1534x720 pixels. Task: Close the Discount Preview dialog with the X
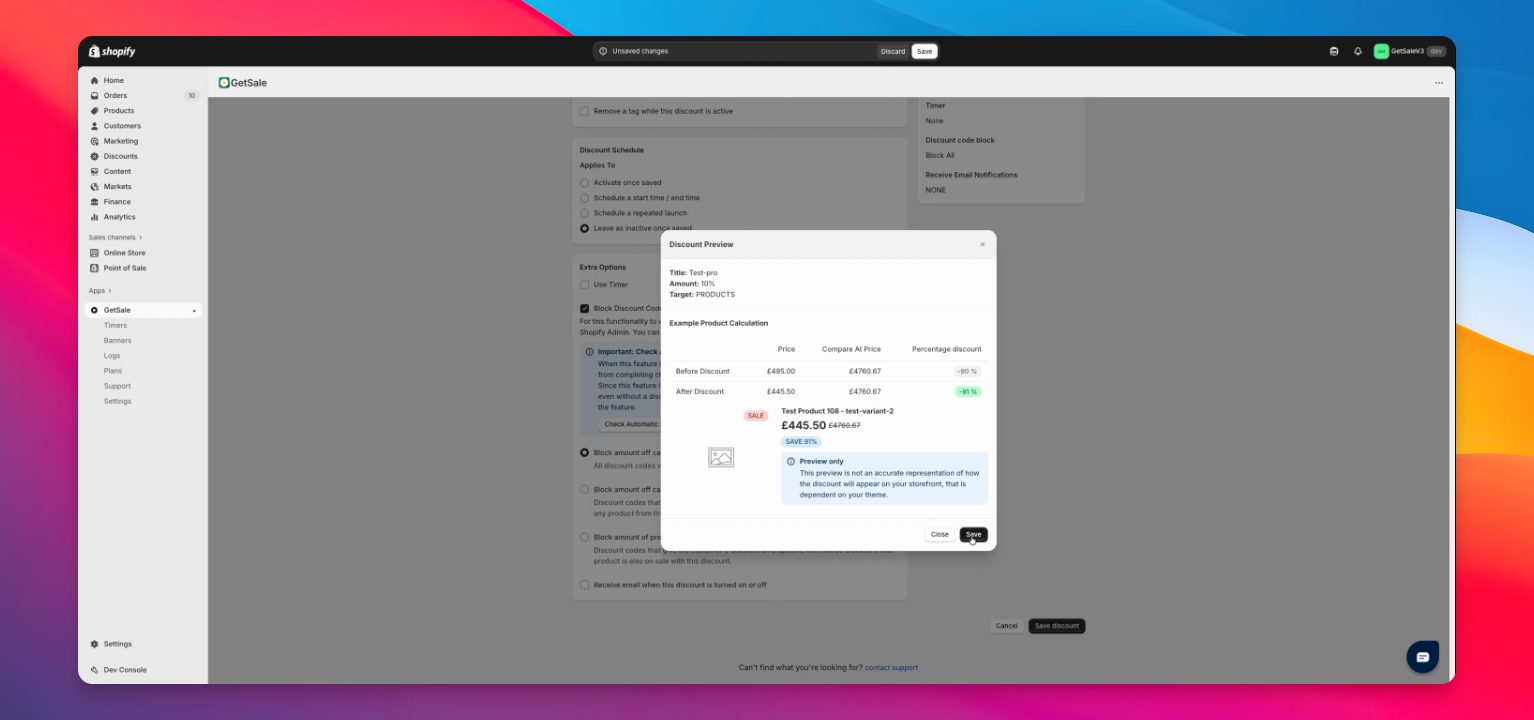982,244
